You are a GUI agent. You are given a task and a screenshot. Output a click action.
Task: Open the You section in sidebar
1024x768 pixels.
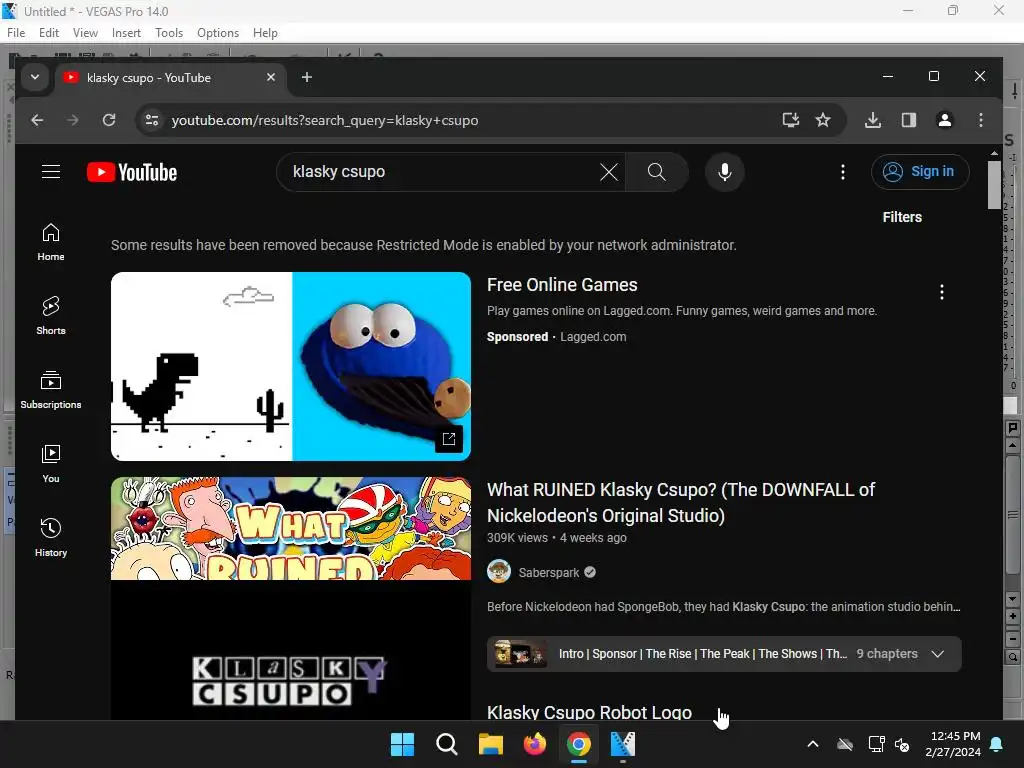click(x=51, y=464)
